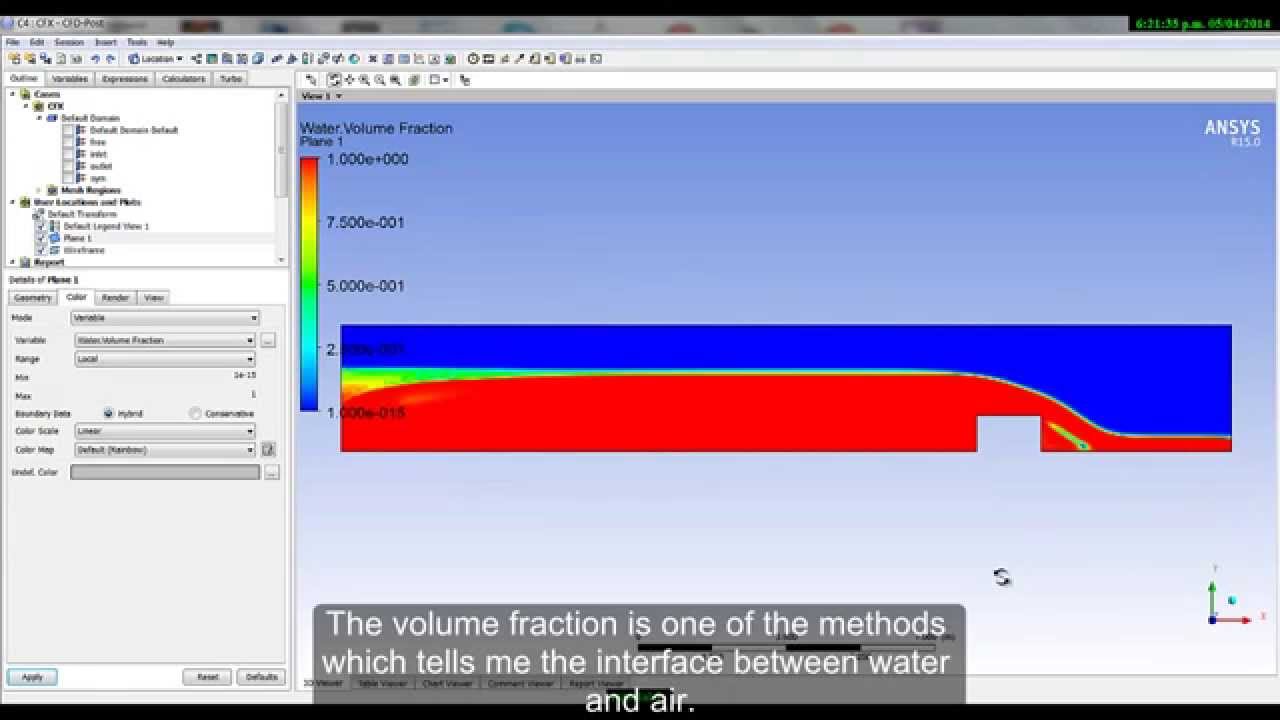
Task: Select the Hybrid radio button
Action: 108,413
